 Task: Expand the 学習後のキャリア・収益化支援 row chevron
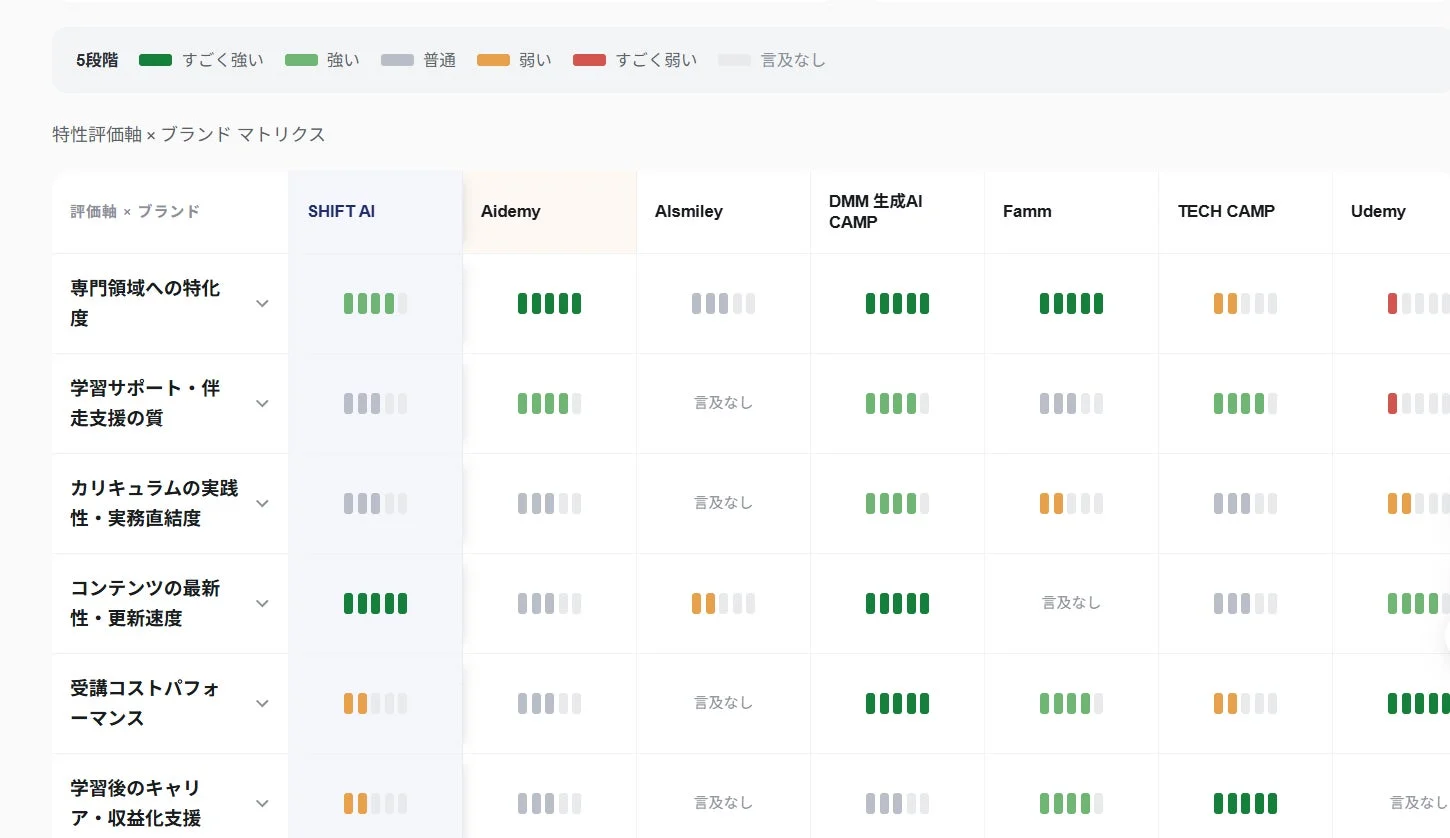[x=262, y=803]
